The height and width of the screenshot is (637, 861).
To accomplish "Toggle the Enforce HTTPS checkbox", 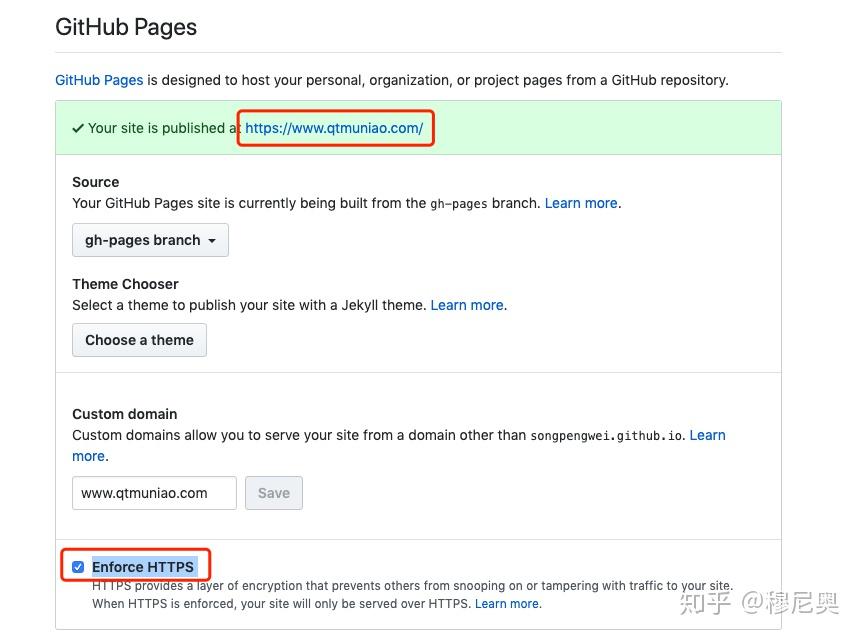I will click(78, 567).
